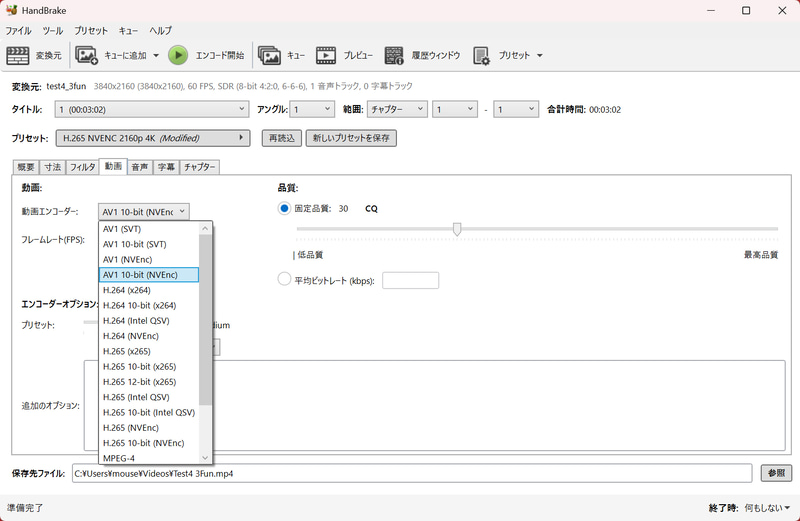The image size is (800, 521).
Task: Select H.265 (Intel QSV) encoder option
Action: [148, 397]
